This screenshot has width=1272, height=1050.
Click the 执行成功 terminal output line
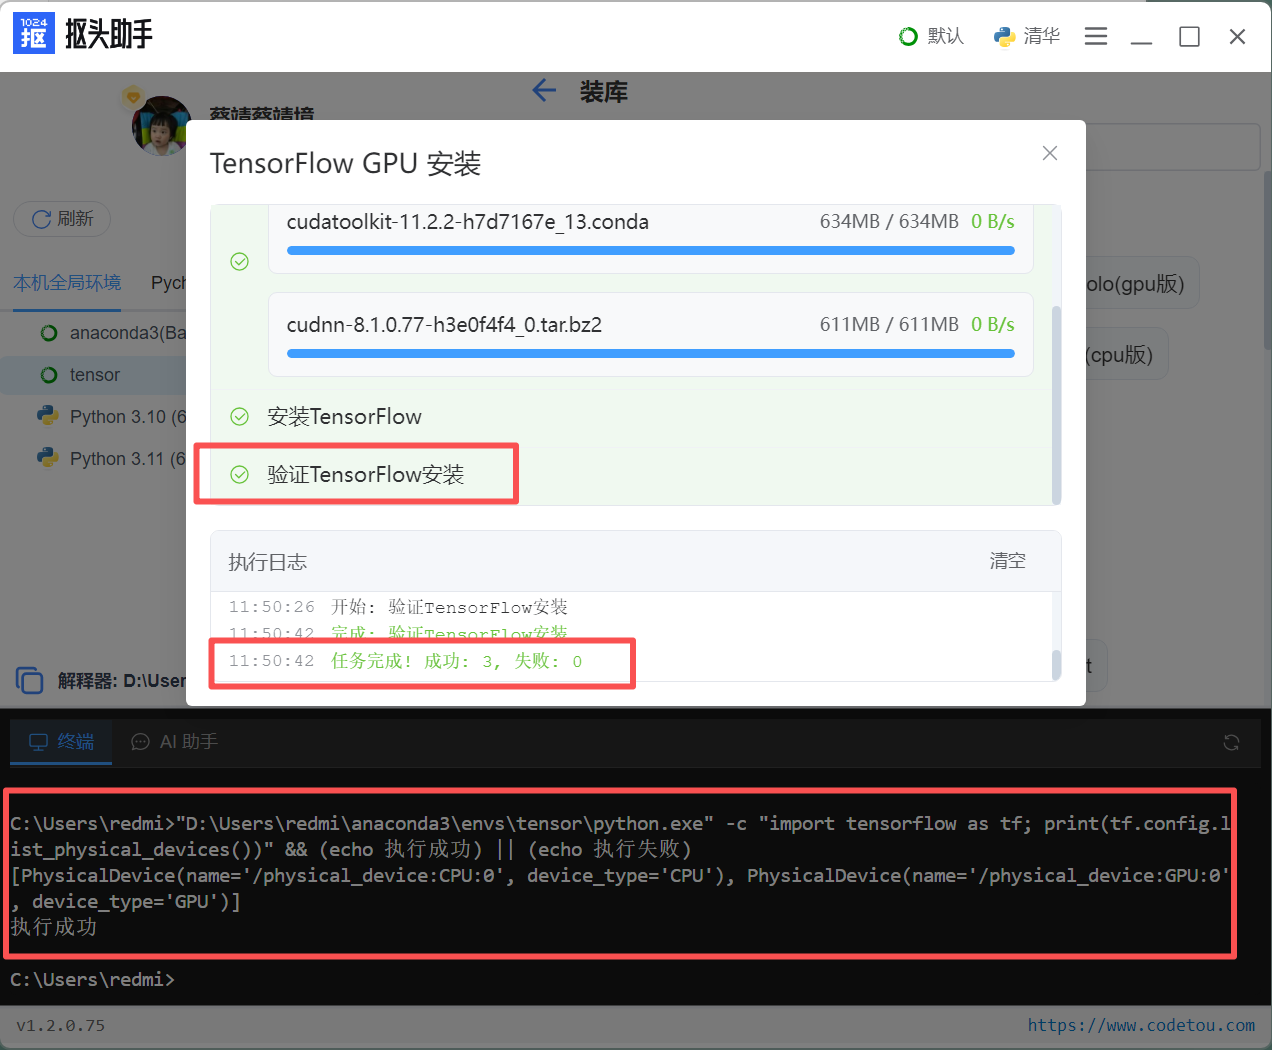click(x=54, y=927)
